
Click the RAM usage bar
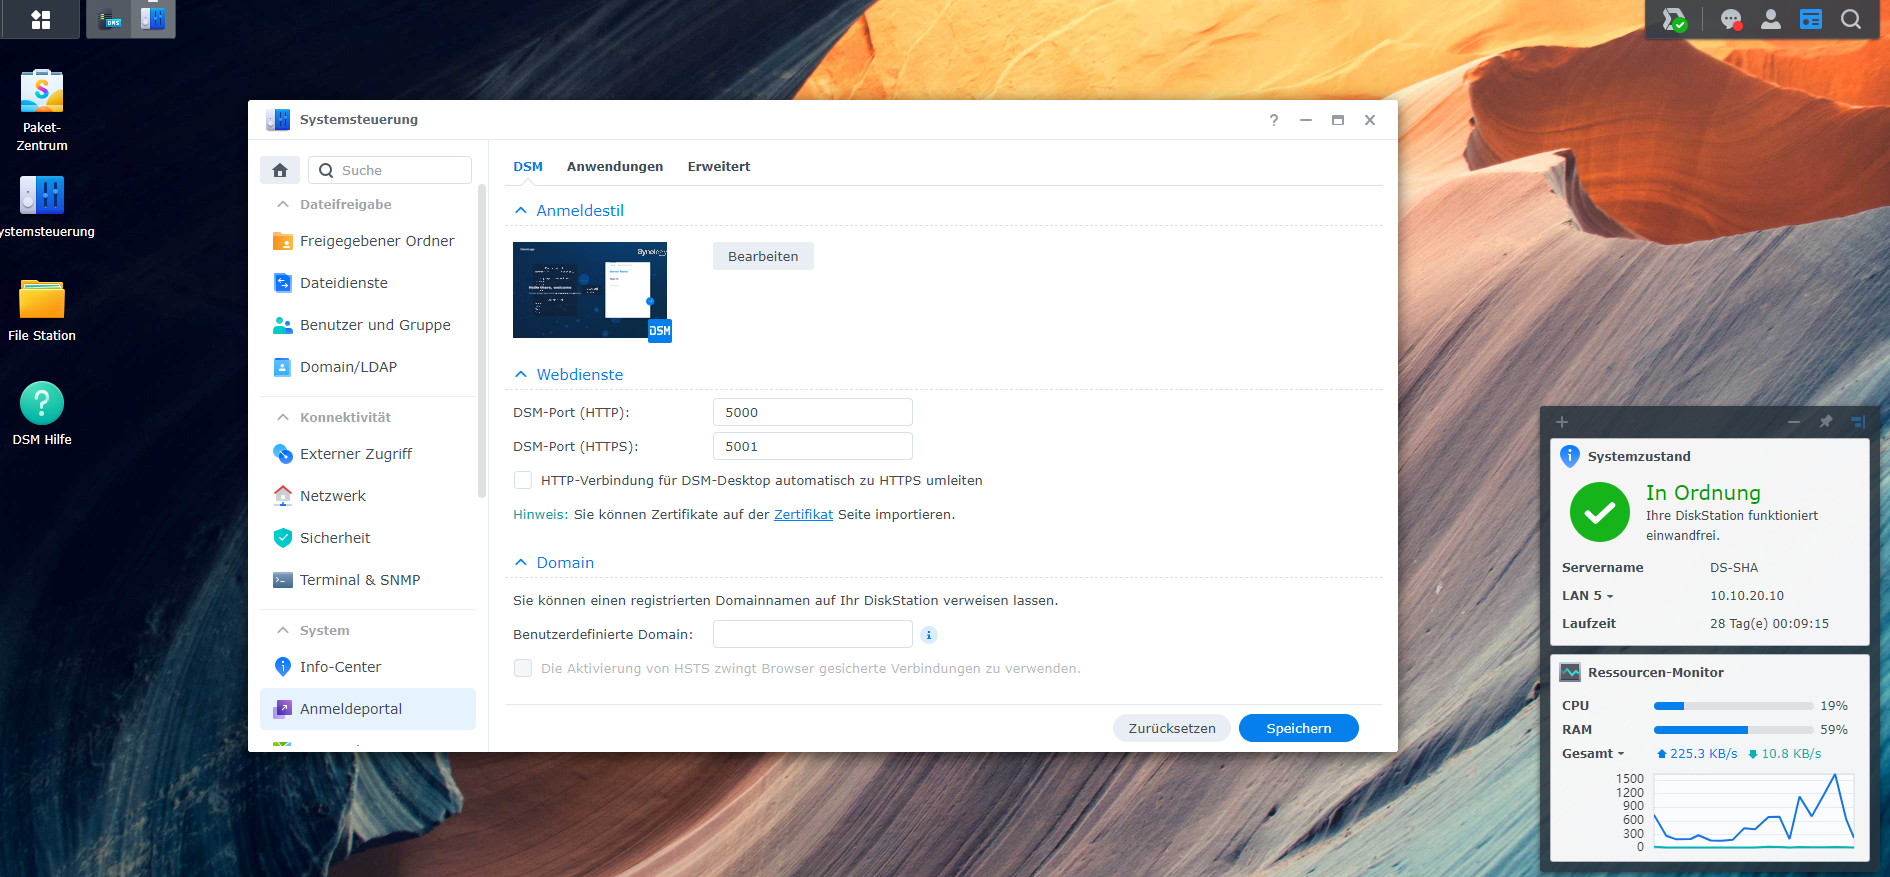pos(1734,730)
